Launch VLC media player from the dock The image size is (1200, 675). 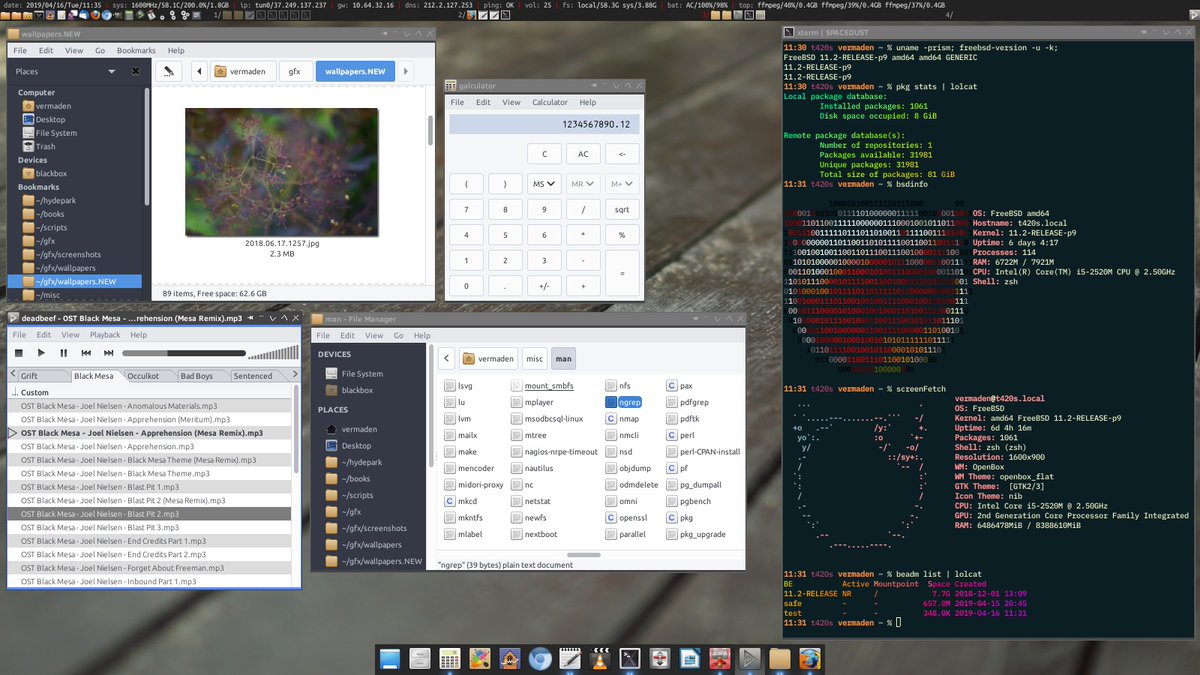[x=598, y=659]
